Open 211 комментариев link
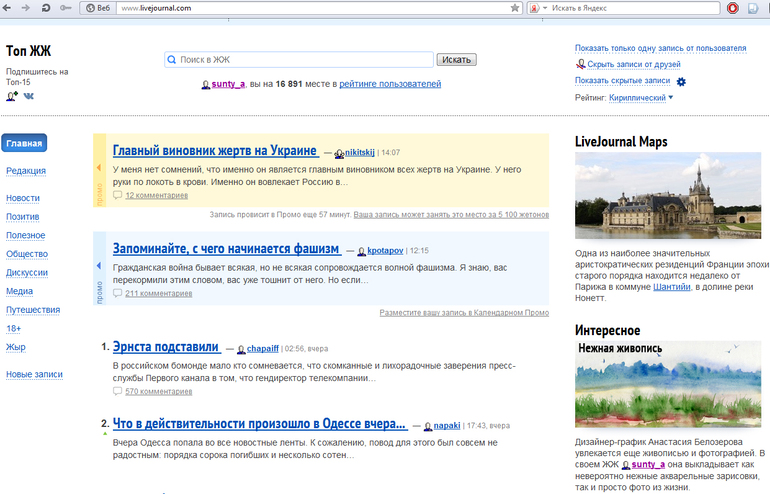Viewport: 770px width, 494px height. 159,294
